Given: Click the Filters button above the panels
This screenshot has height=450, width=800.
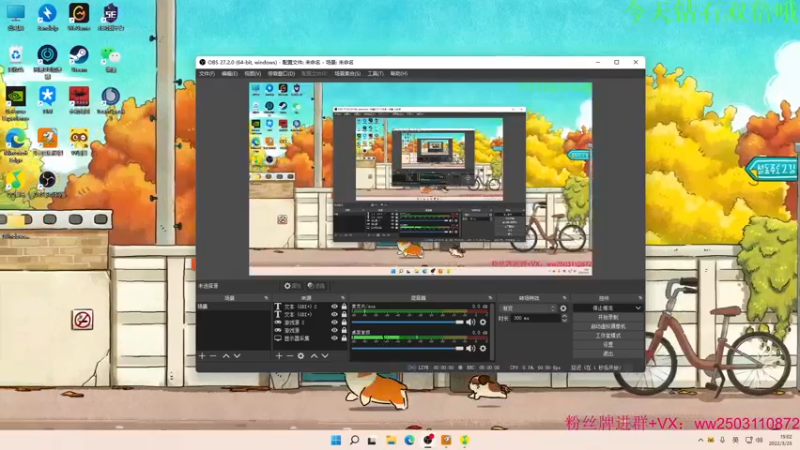Looking at the screenshot, I should click(316, 286).
